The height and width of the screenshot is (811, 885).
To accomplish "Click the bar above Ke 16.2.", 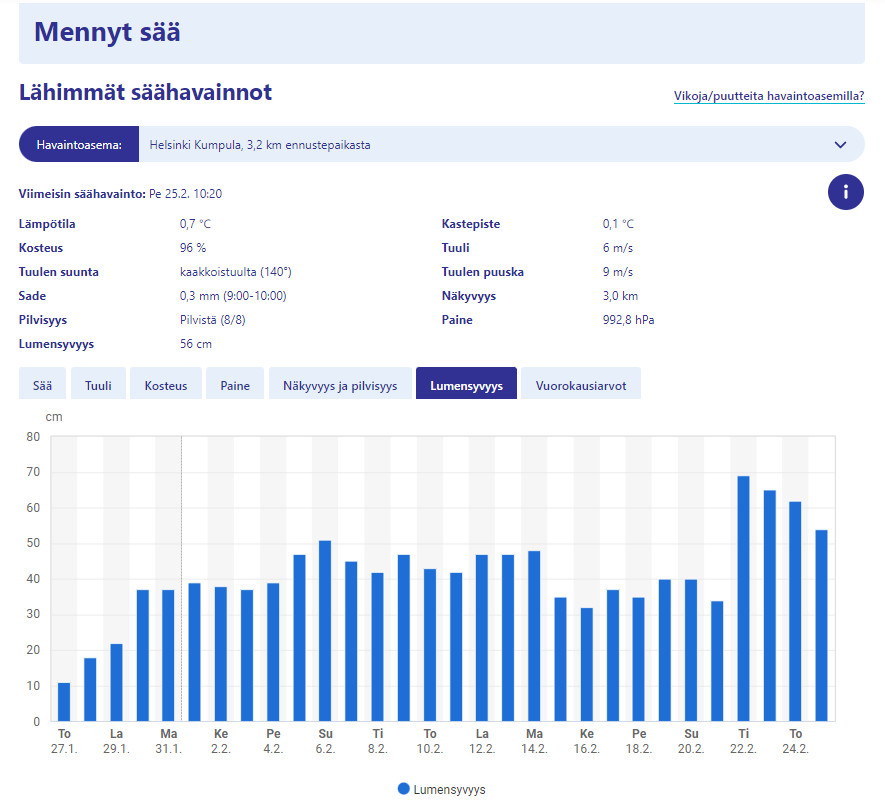I will 586,664.
